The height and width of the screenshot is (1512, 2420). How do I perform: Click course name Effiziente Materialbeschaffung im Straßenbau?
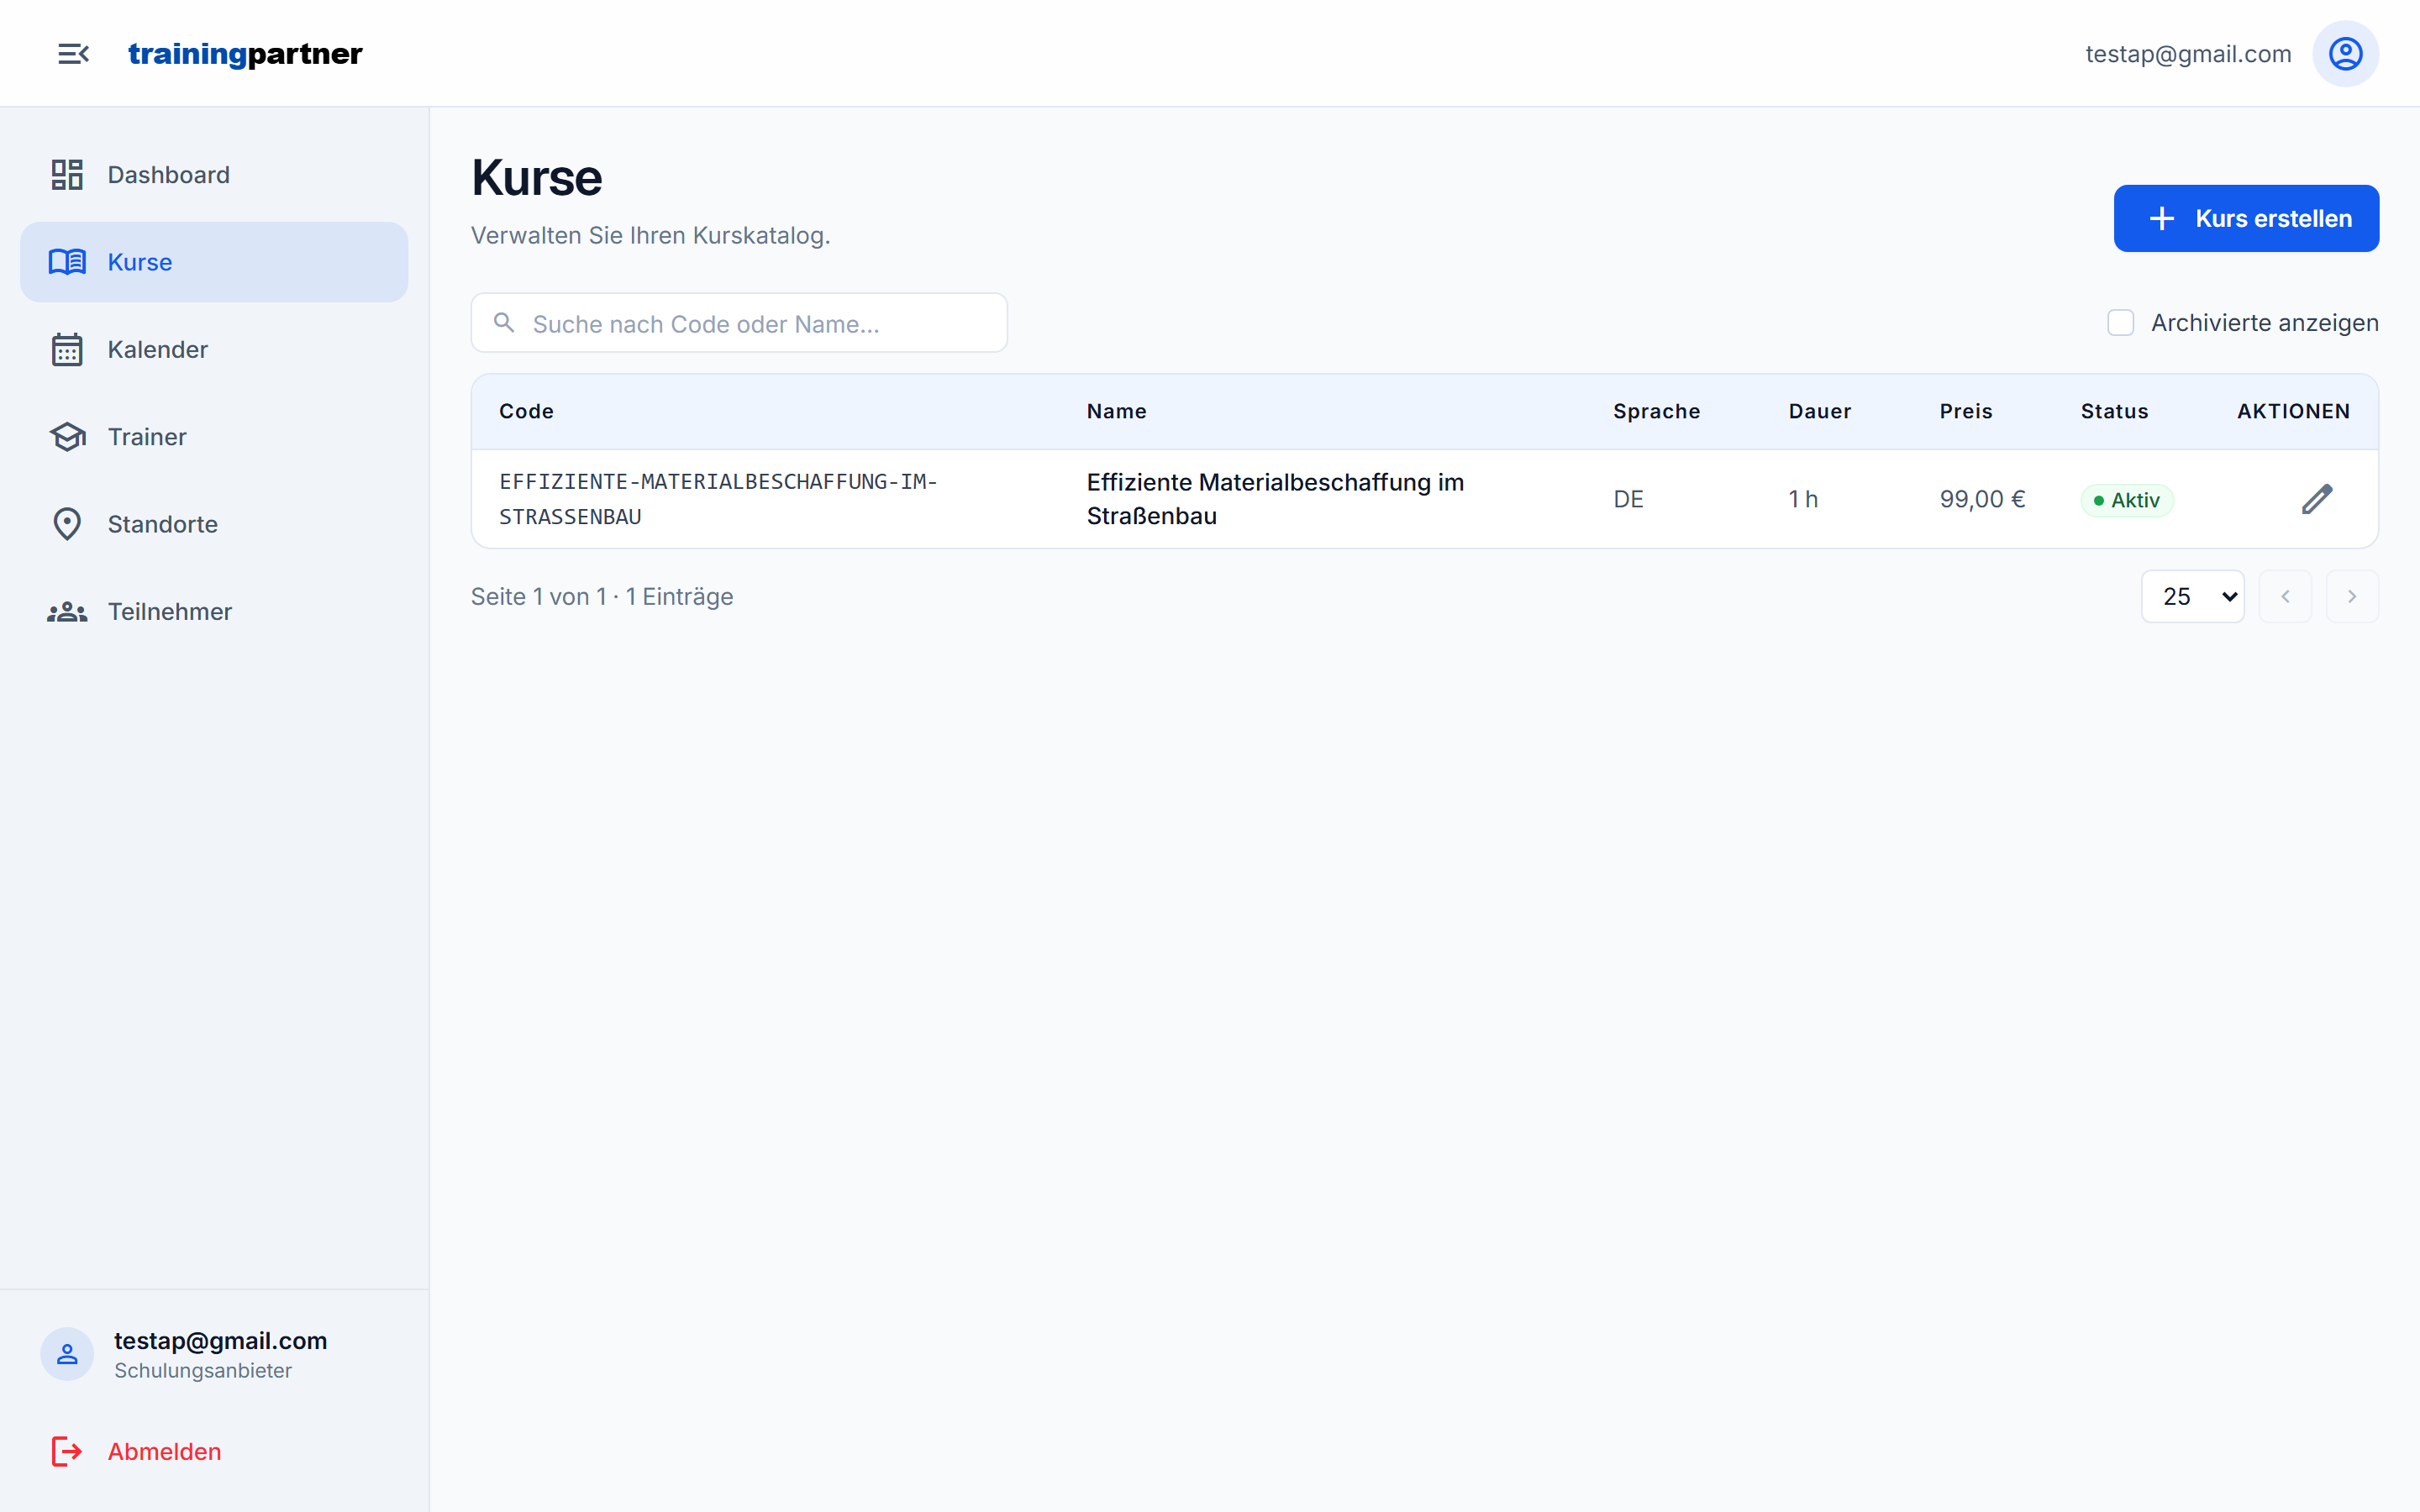pyautogui.click(x=1275, y=499)
